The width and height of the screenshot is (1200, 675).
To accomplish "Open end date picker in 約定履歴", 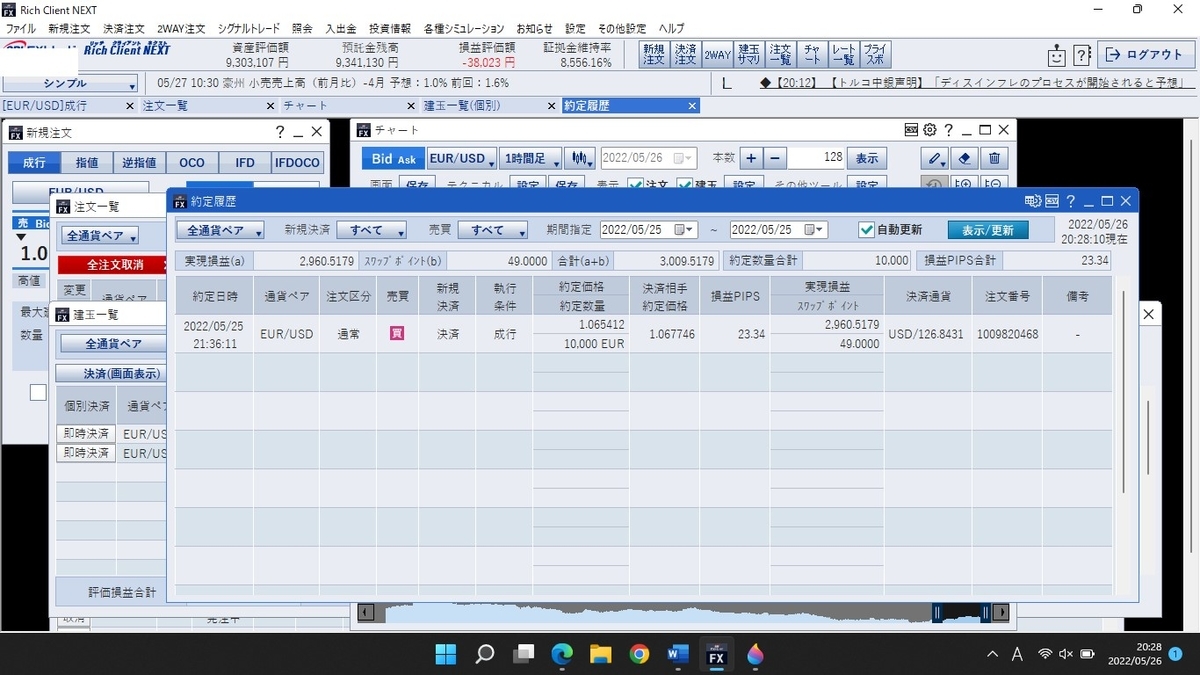I will click(x=816, y=230).
